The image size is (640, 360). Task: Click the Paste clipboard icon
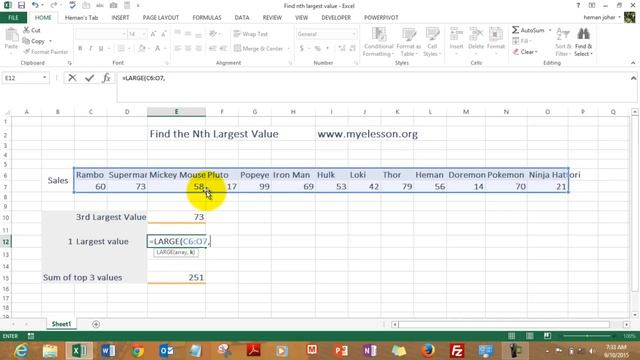click(11, 36)
